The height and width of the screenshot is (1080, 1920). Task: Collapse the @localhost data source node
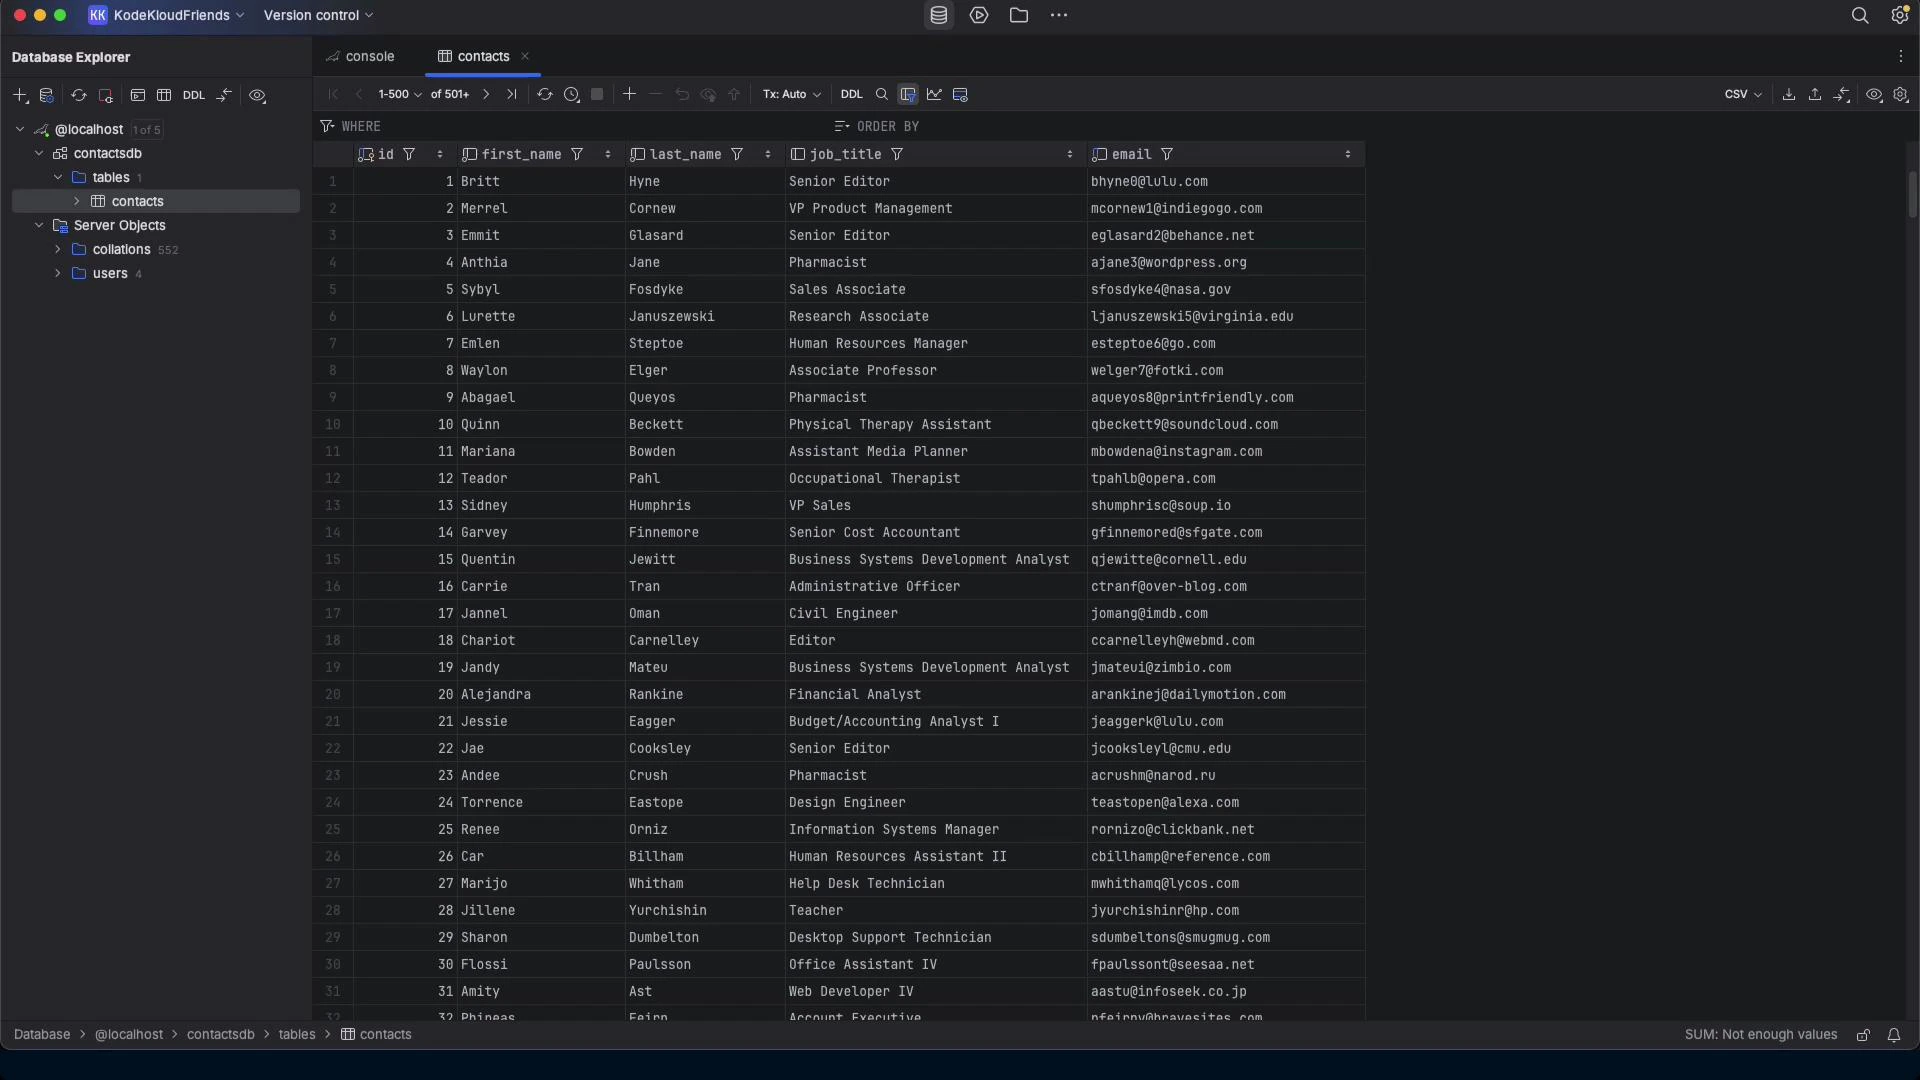coord(20,129)
